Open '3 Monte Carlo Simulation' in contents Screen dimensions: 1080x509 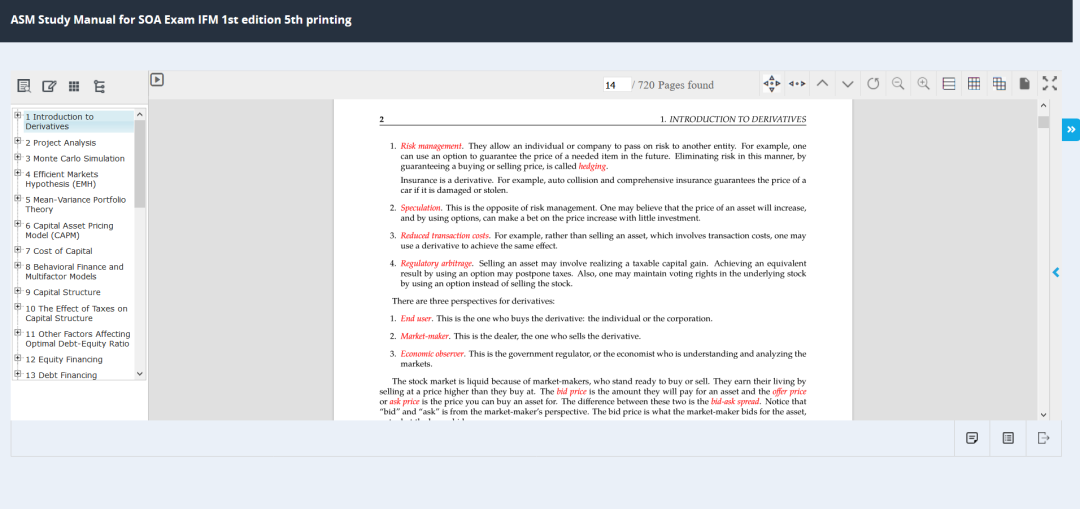pos(75,158)
